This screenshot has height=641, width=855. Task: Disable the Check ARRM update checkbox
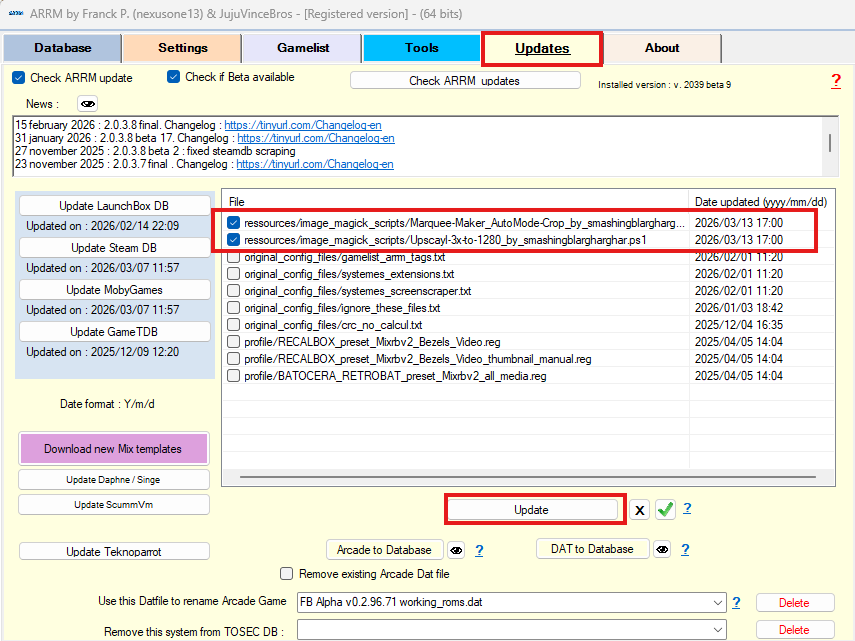click(x=18, y=78)
